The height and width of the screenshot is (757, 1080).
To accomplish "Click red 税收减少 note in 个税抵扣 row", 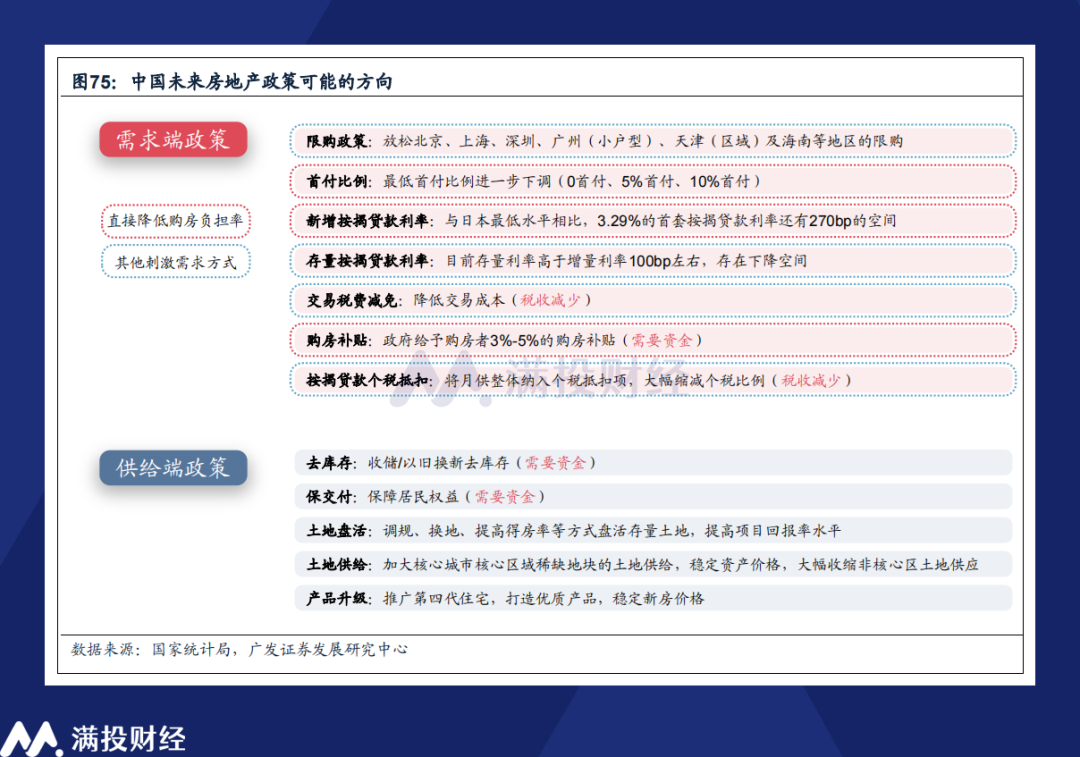I will click(x=811, y=380).
